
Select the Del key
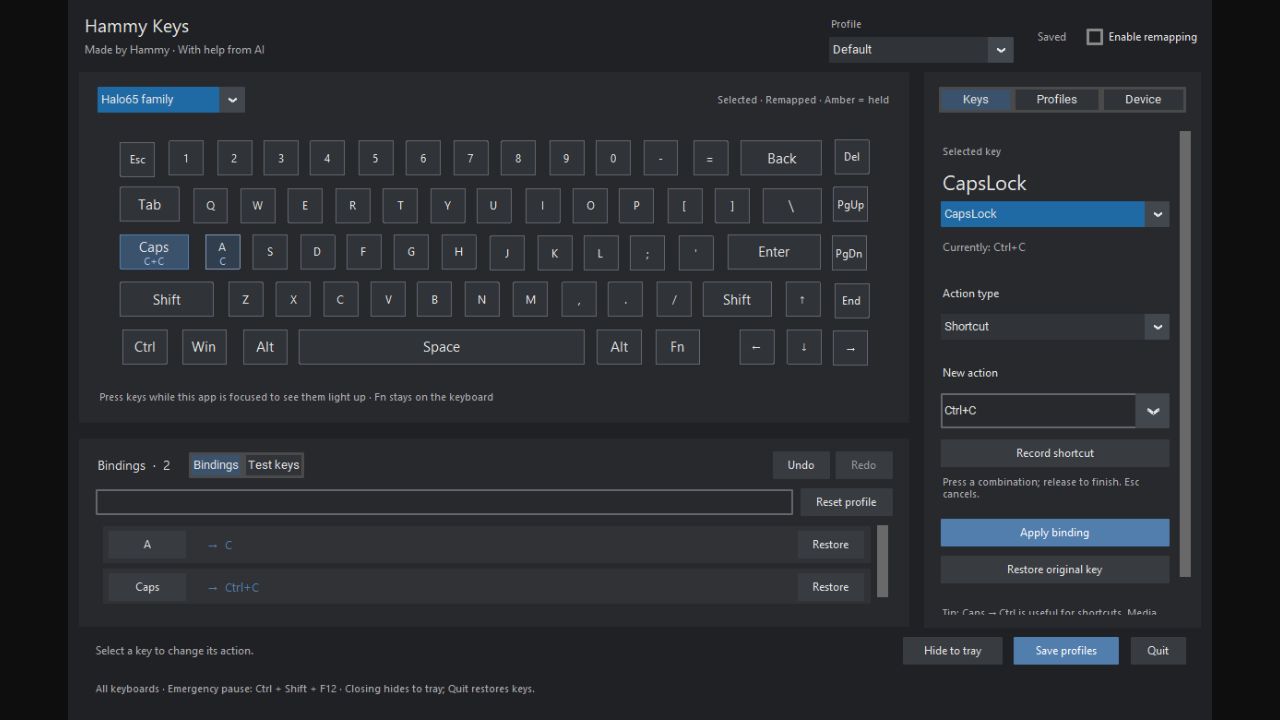pos(852,157)
